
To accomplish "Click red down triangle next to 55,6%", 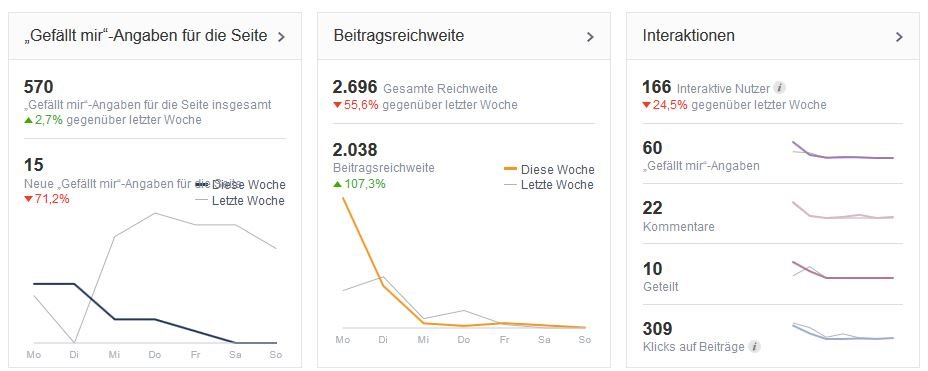I will tap(337, 105).
